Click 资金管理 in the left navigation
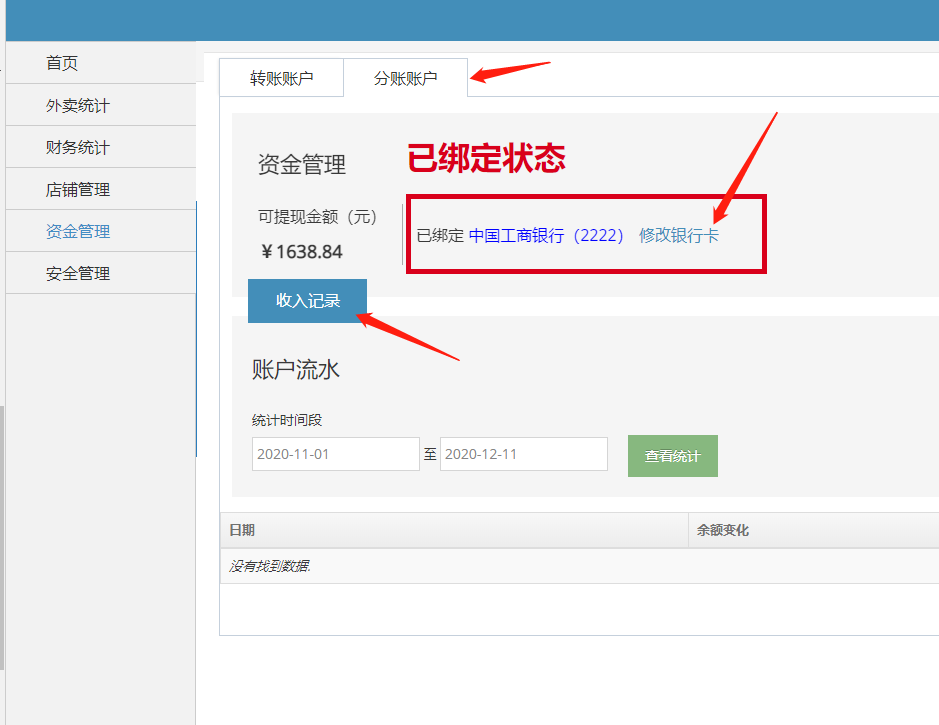The image size is (939, 725). pyautogui.click(x=78, y=231)
